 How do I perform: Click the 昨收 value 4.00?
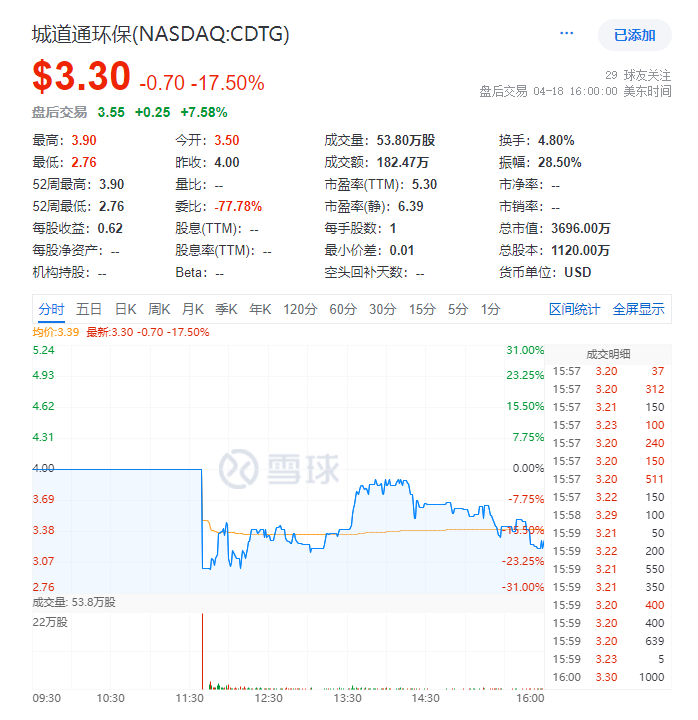pyautogui.click(x=226, y=162)
